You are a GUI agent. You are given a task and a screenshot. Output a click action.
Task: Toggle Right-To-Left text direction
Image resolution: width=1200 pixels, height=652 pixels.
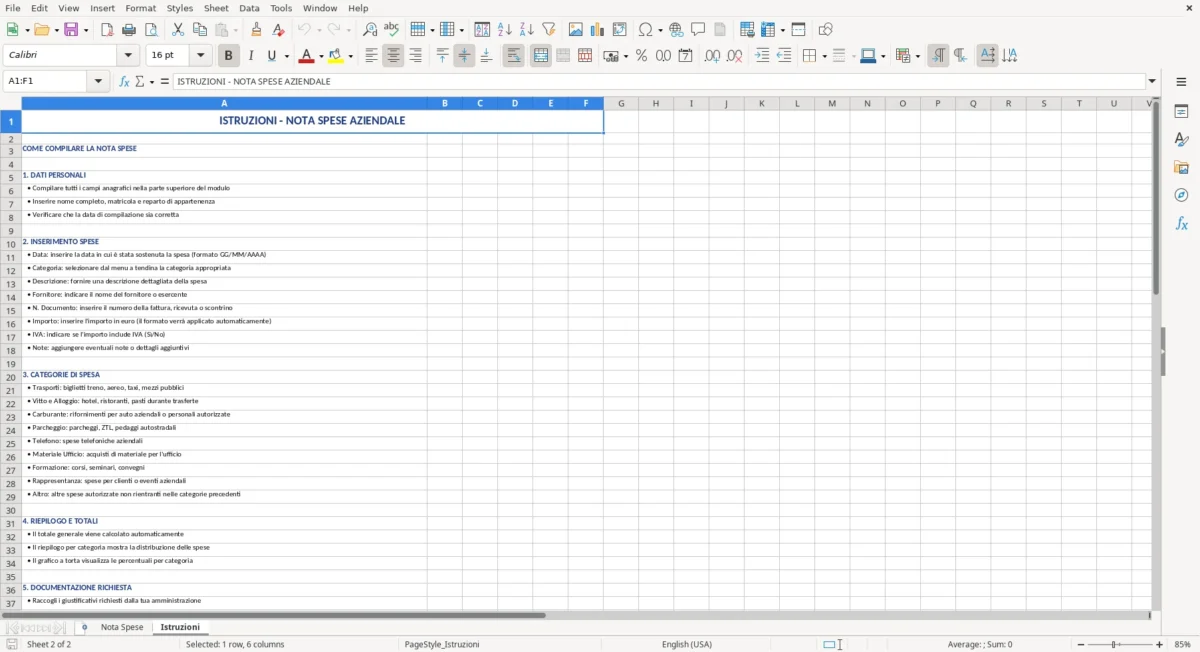click(960, 56)
